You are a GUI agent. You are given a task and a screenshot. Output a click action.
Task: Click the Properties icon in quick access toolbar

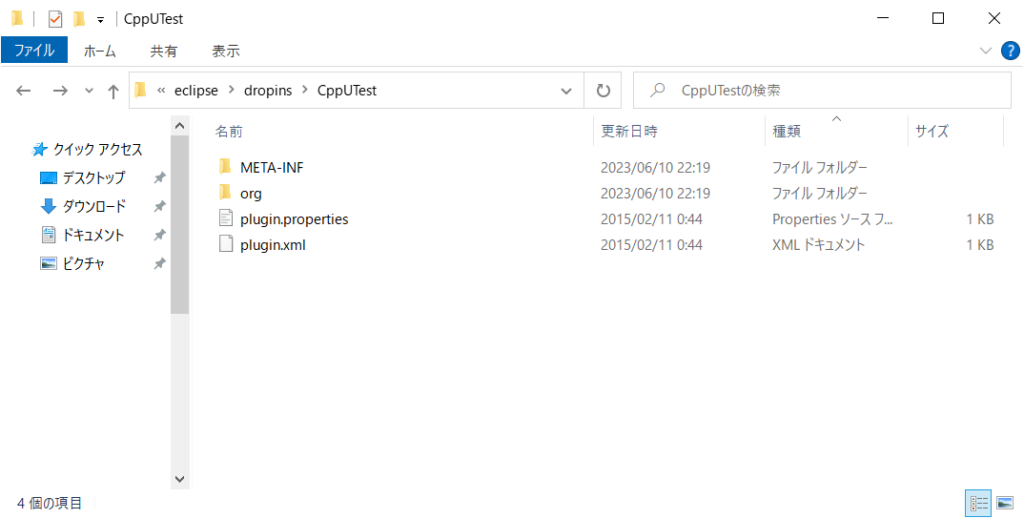[x=56, y=19]
